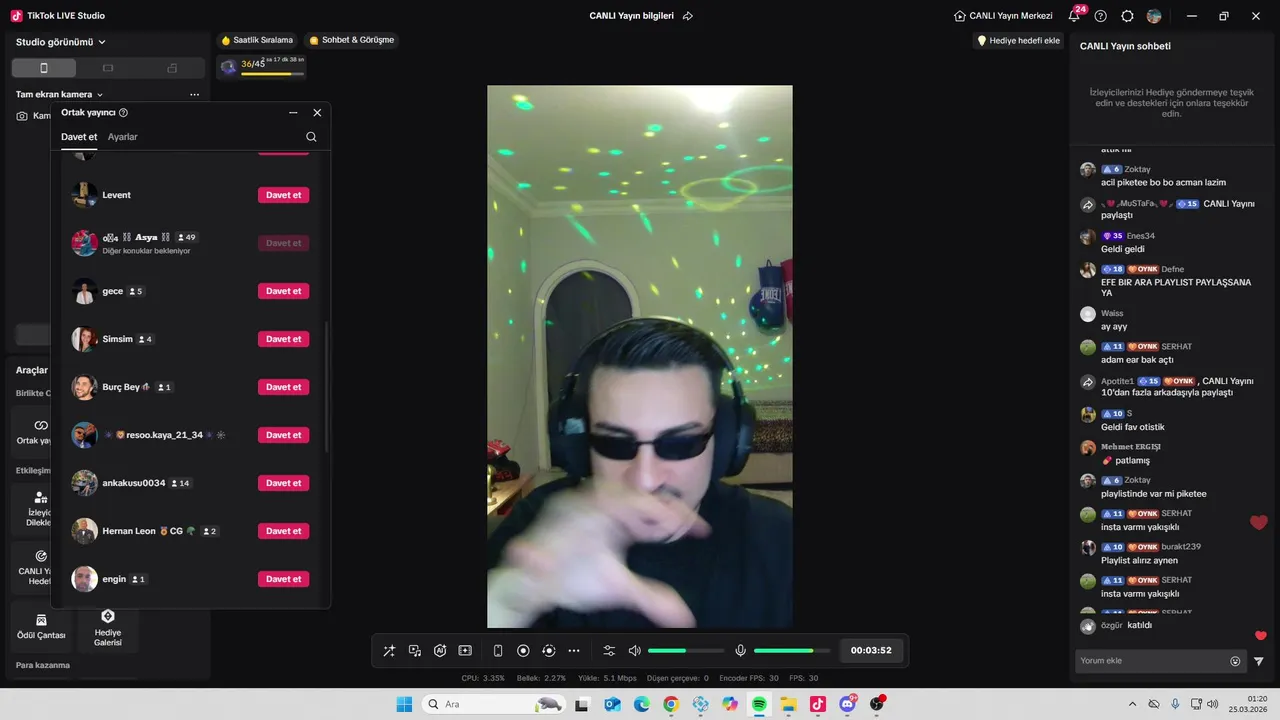
Task: Invite resoo.kaya_21_34 with Davet et button
Action: click(284, 435)
